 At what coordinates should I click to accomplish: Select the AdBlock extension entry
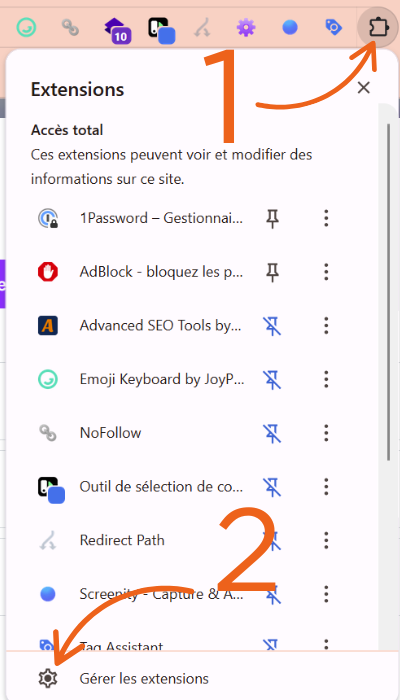(x=141, y=272)
